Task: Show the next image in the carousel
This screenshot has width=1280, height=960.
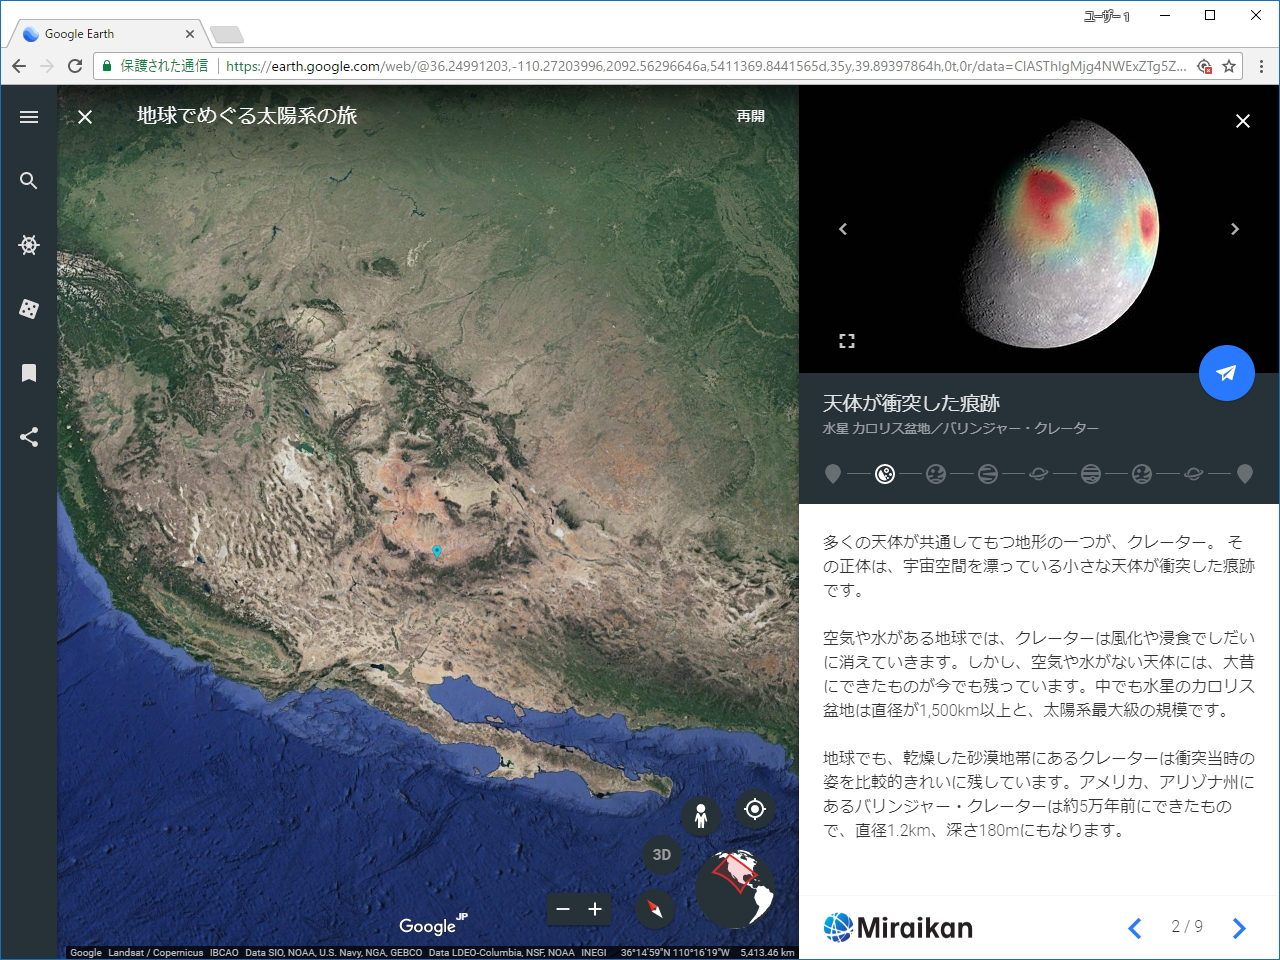Action: pyautogui.click(x=1235, y=229)
